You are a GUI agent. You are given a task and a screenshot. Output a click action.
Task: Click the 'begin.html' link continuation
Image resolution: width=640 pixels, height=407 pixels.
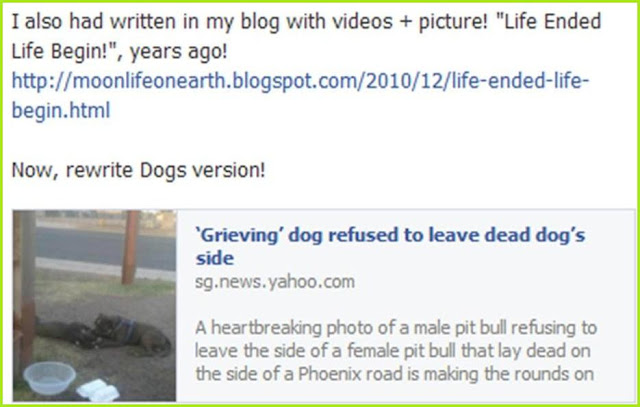[x=61, y=110]
